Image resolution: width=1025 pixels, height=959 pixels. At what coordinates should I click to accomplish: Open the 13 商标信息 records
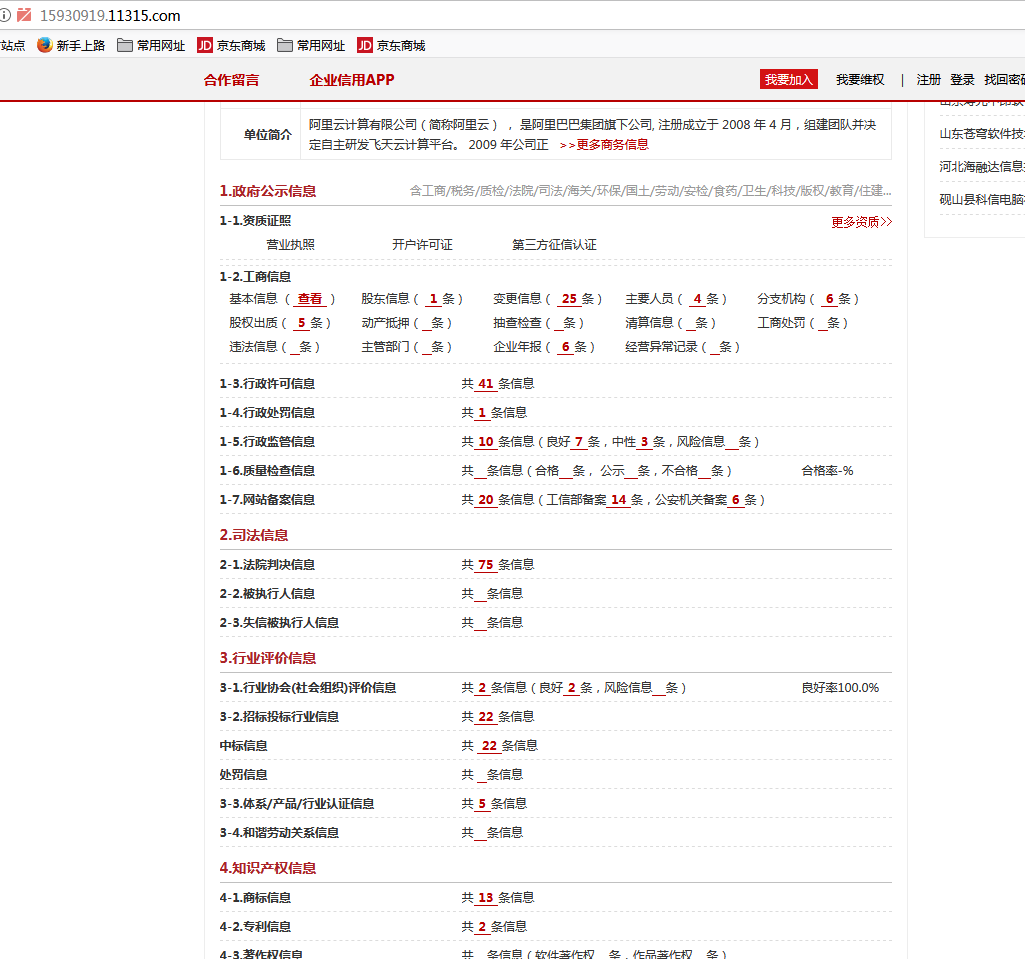(486, 898)
